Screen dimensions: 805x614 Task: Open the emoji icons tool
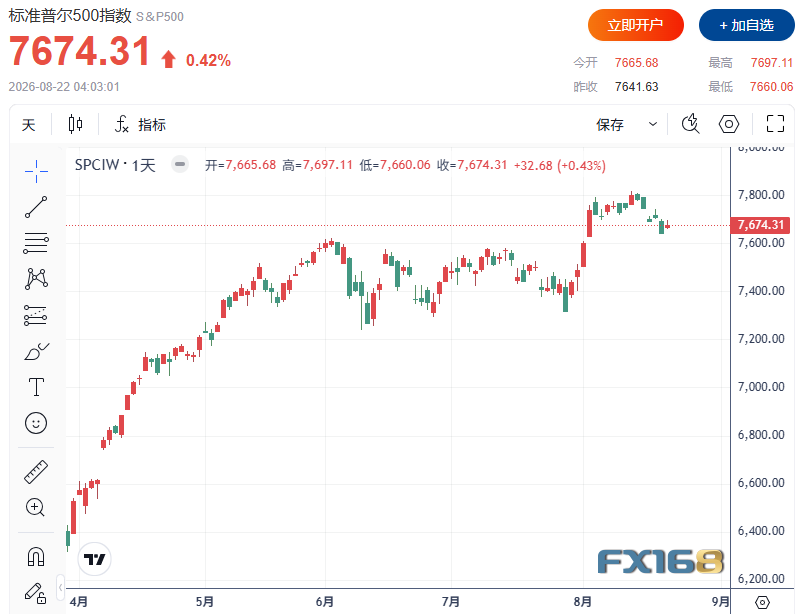point(36,423)
